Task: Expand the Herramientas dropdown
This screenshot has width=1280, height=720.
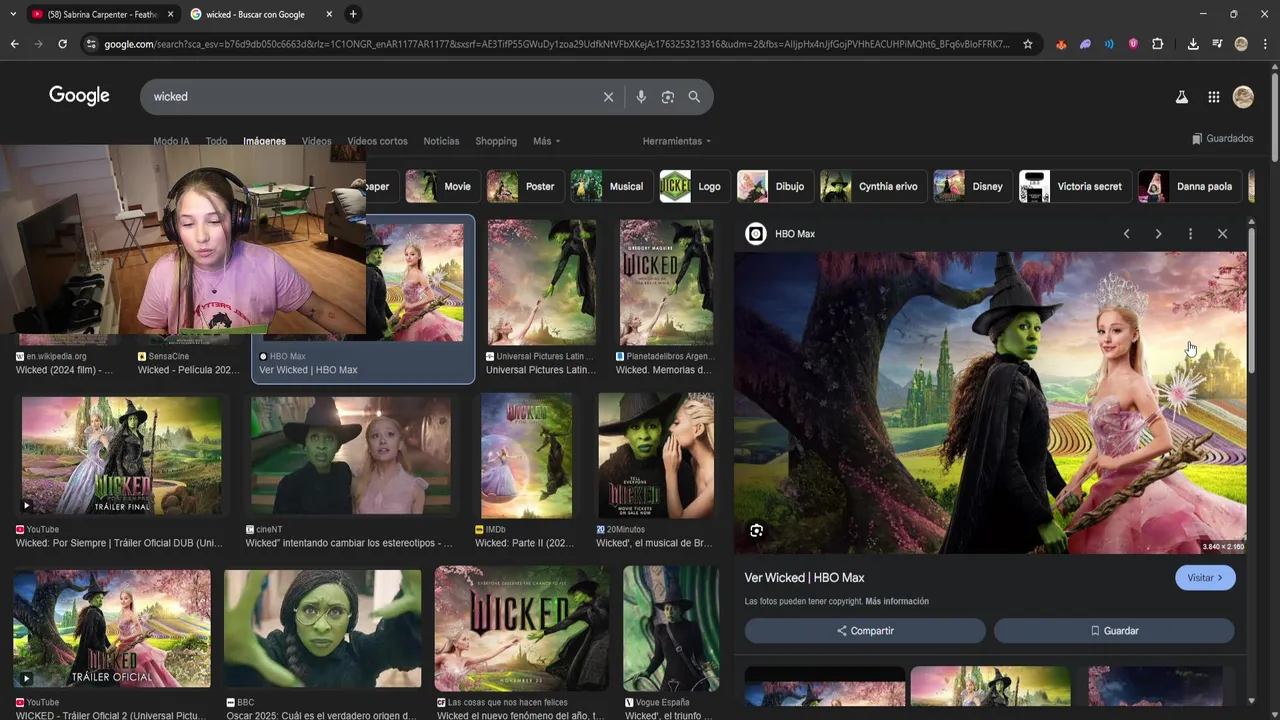Action: pyautogui.click(x=677, y=141)
